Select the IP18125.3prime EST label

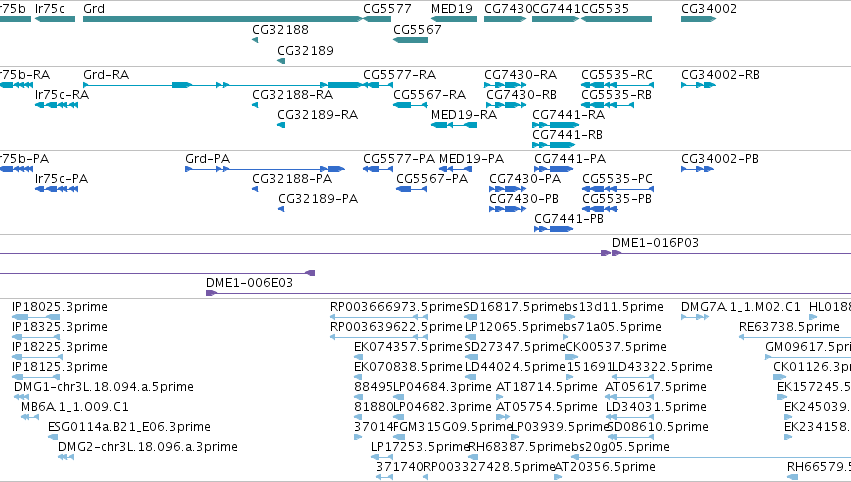(x=60, y=366)
